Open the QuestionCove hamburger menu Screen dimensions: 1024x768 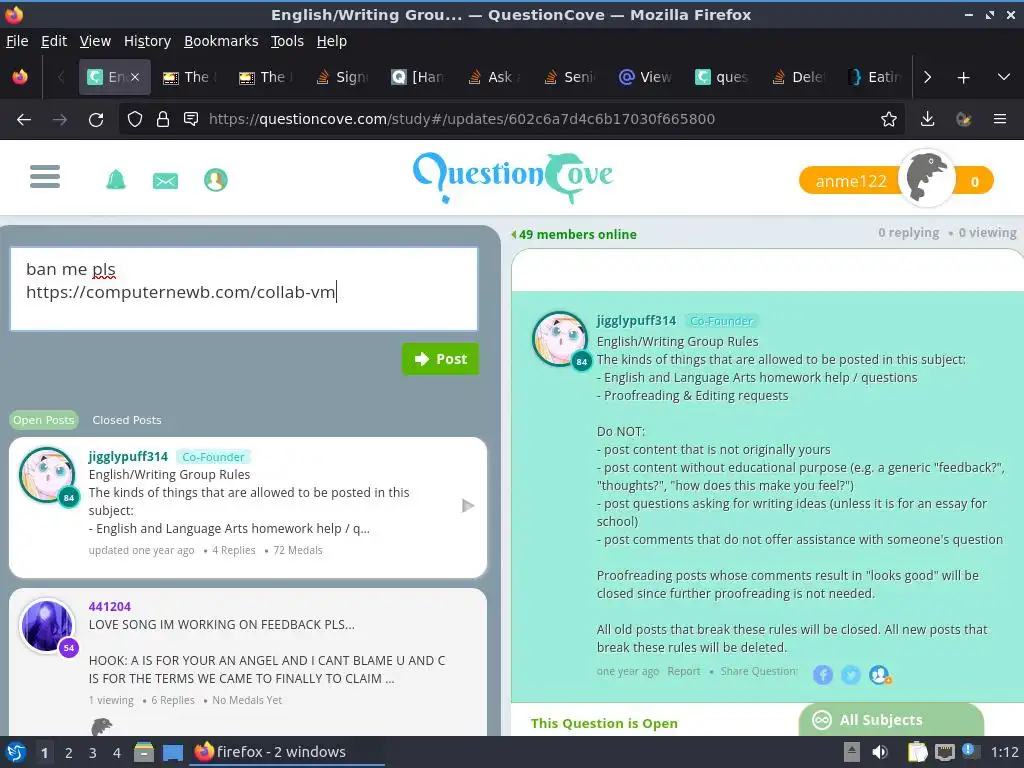point(45,176)
